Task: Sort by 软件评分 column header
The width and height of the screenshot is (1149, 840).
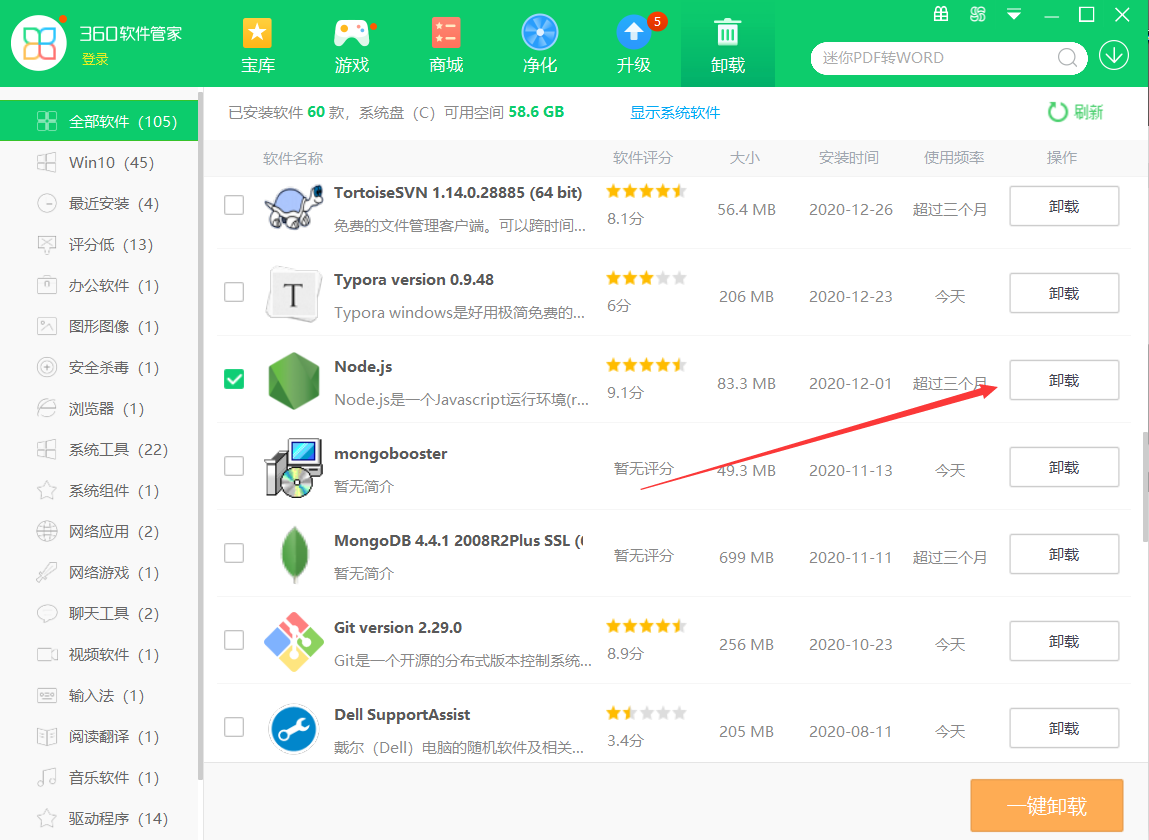Action: [x=642, y=158]
